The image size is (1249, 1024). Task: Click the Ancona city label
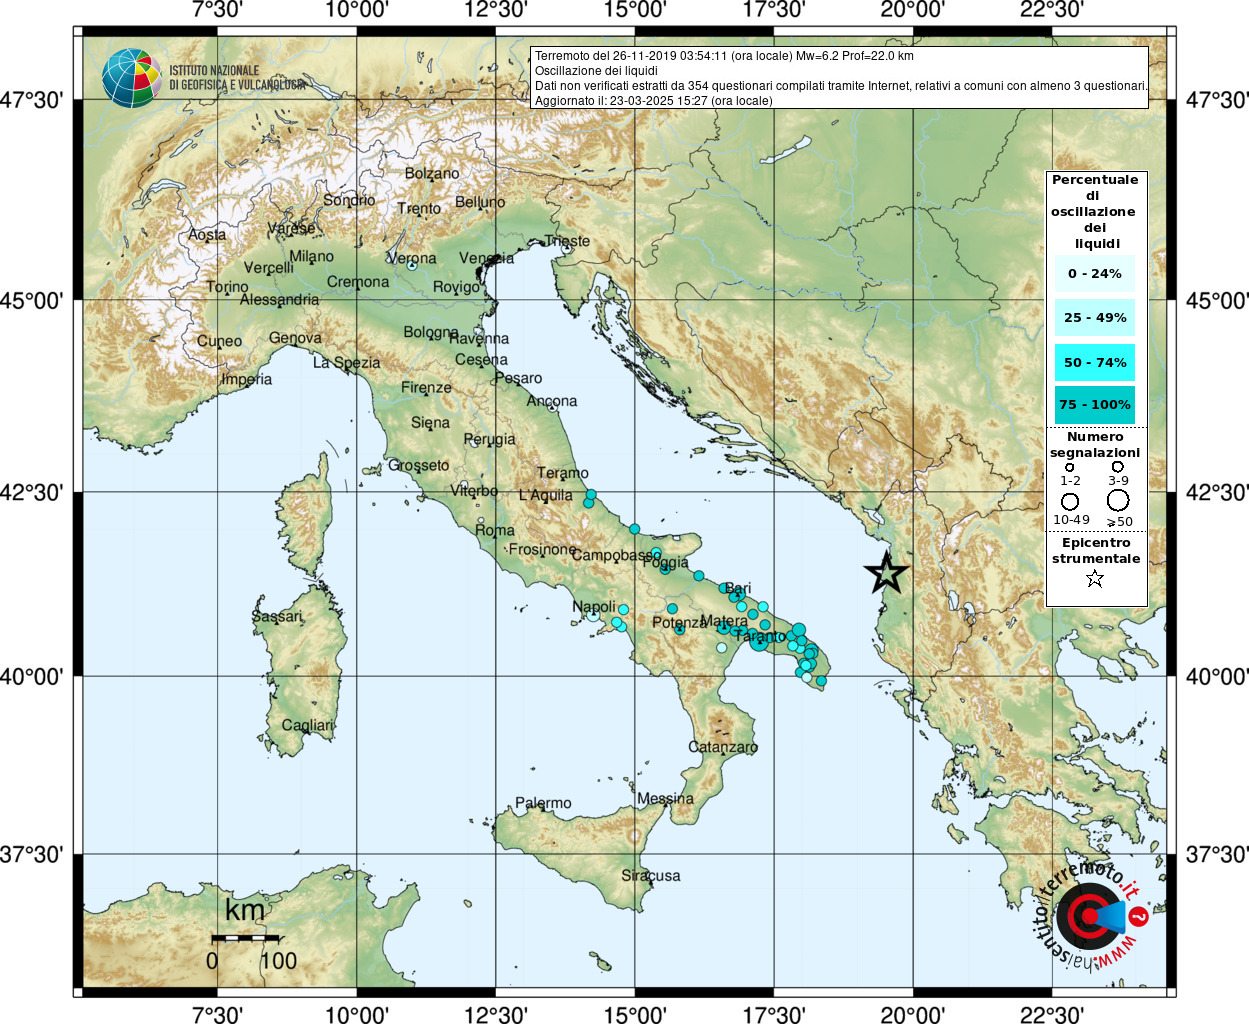552,402
